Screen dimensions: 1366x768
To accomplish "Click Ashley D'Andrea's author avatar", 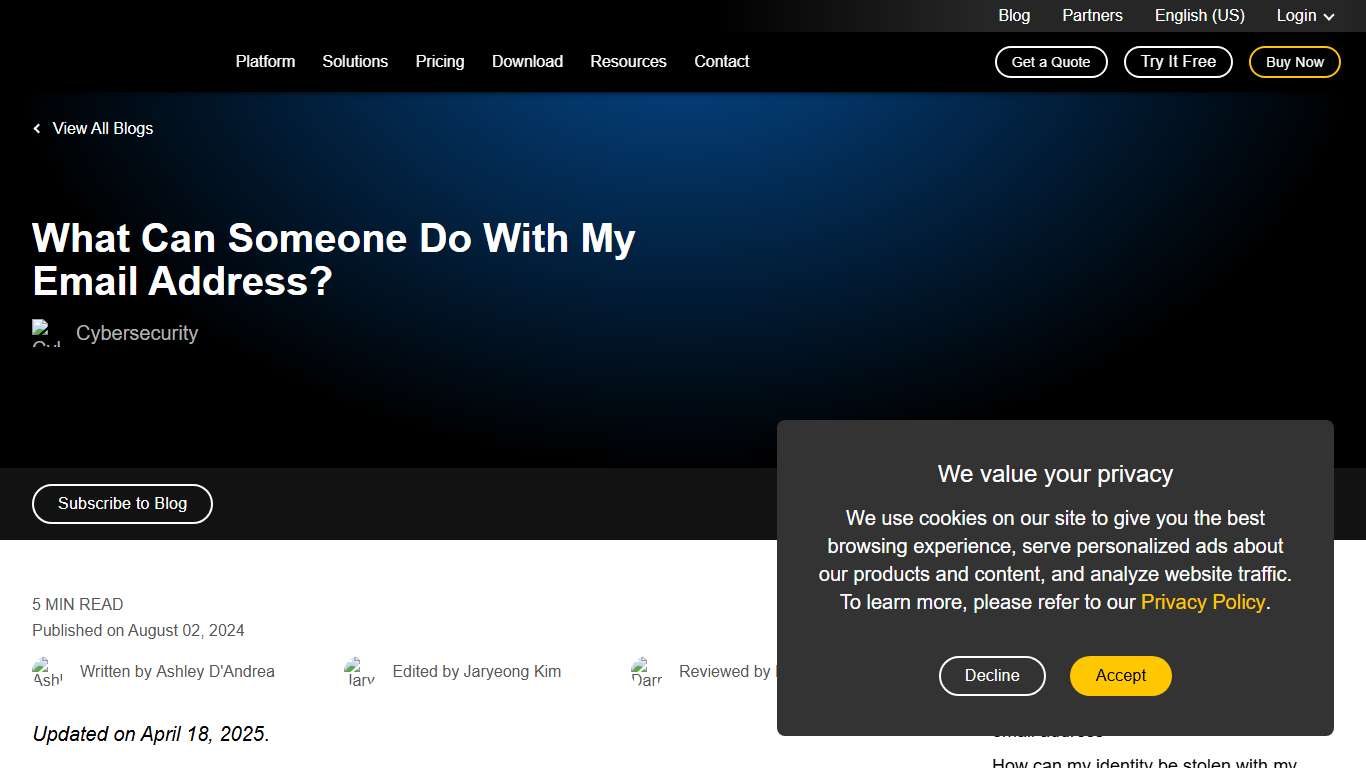I will coord(47,672).
